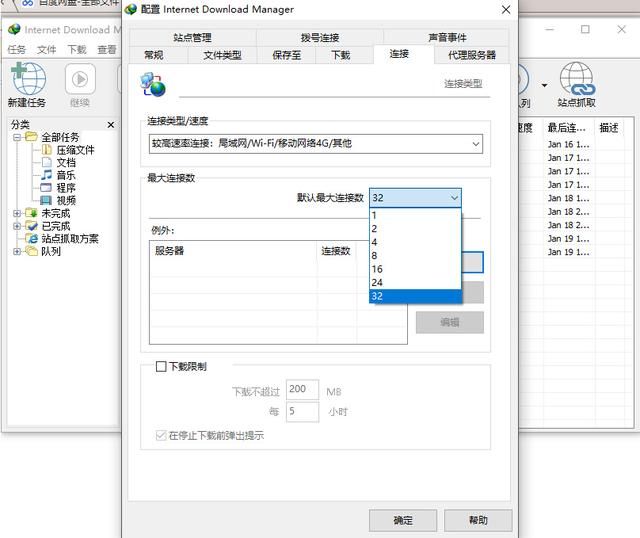Choose 1 in connection count list

[x=415, y=215]
